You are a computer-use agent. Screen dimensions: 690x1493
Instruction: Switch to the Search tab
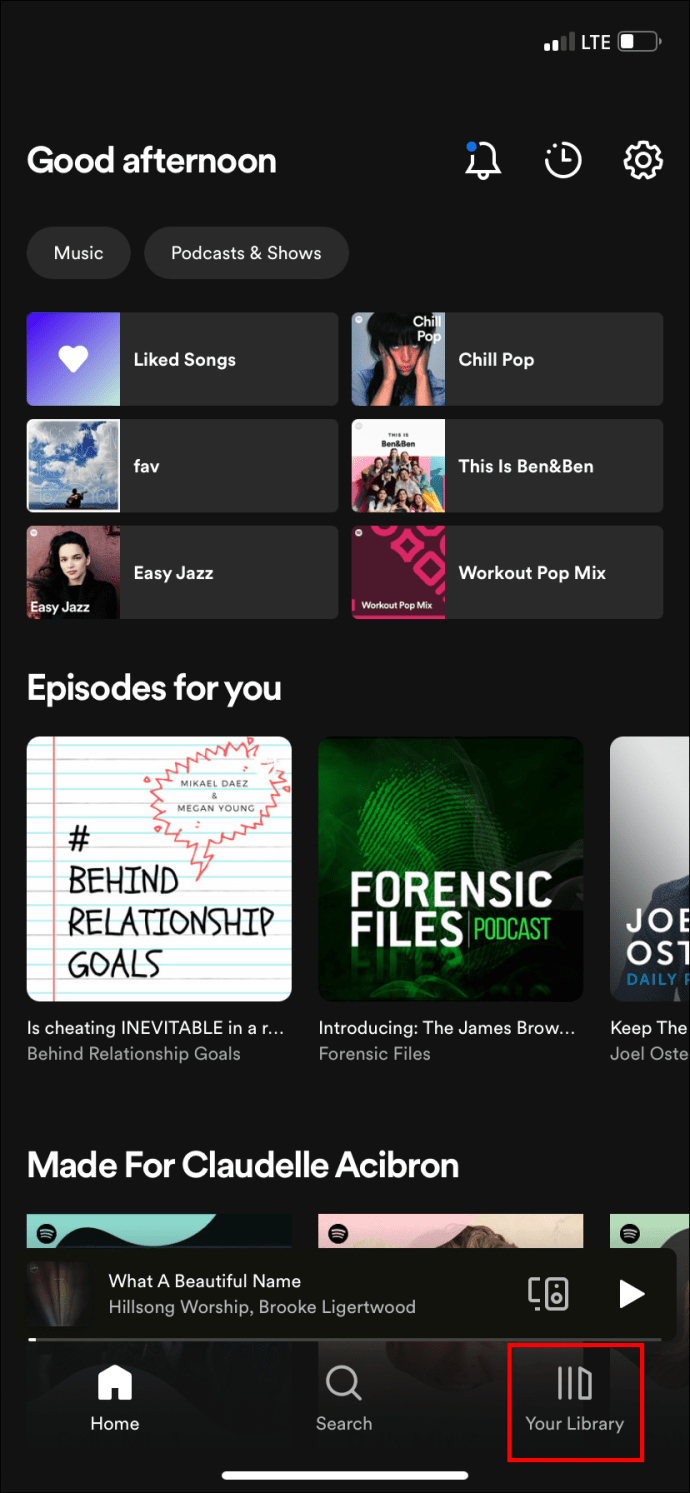pyautogui.click(x=344, y=1399)
